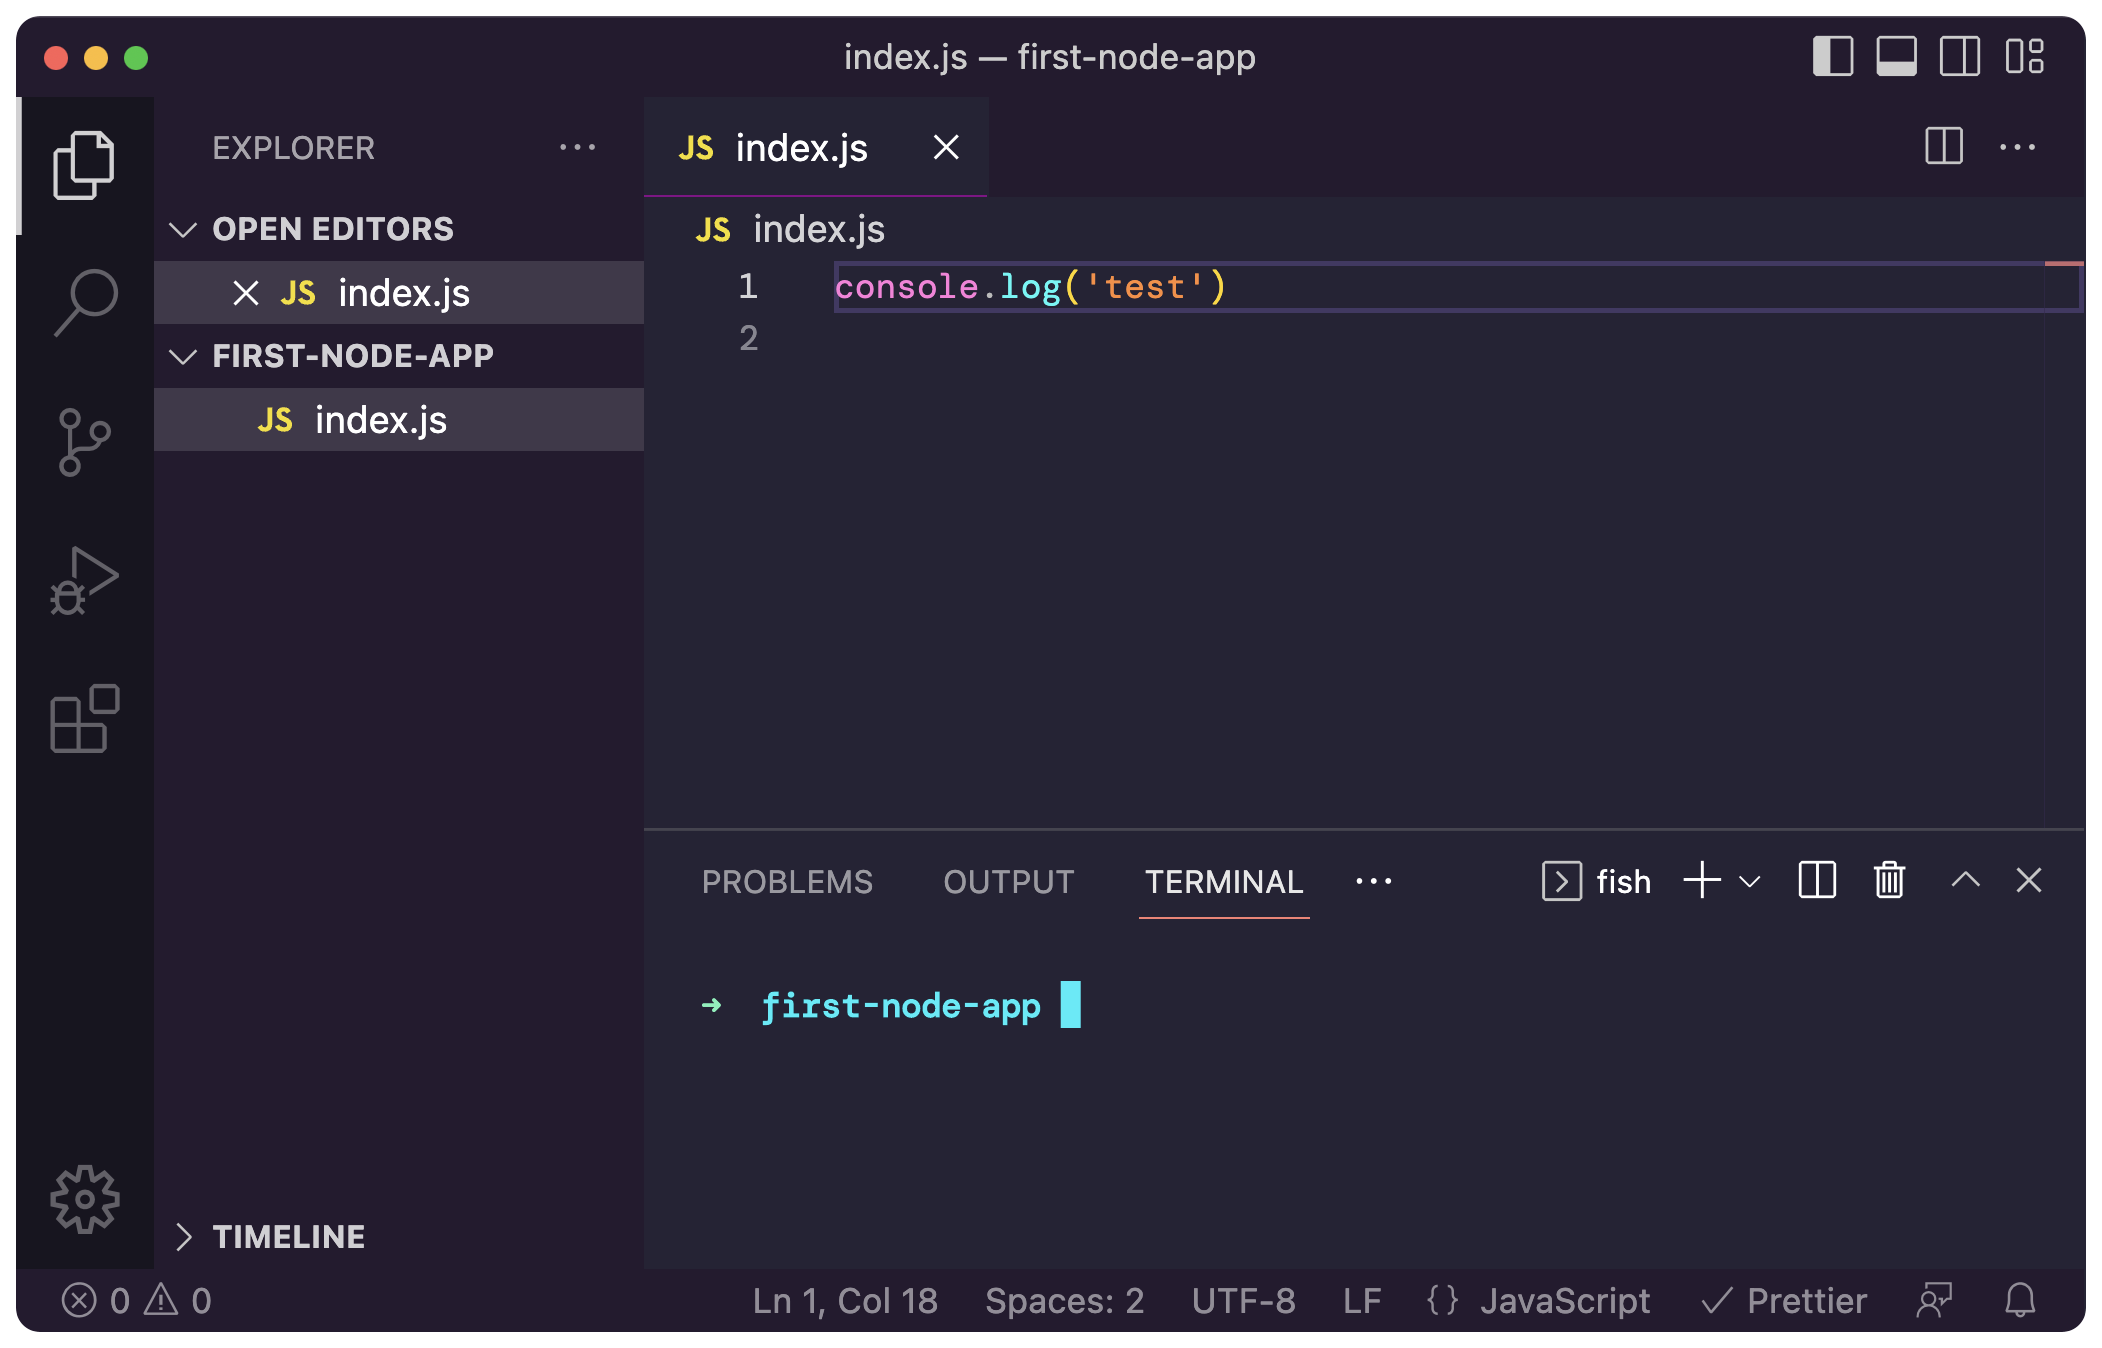Image resolution: width=2102 pixels, height=1348 pixels.
Task: Open the Extensions view
Action: (85, 719)
